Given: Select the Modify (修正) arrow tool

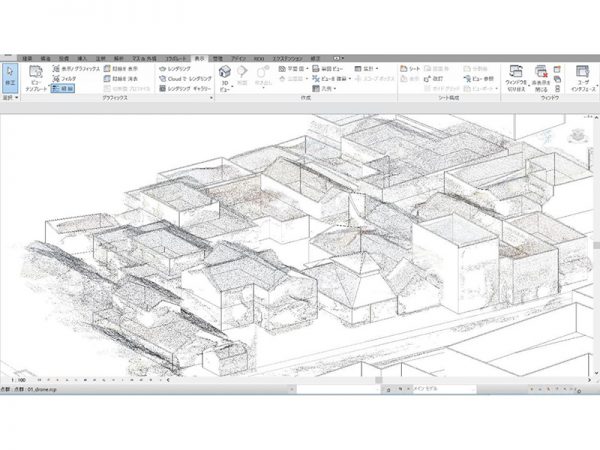Looking at the screenshot, I should pyautogui.click(x=9, y=76).
